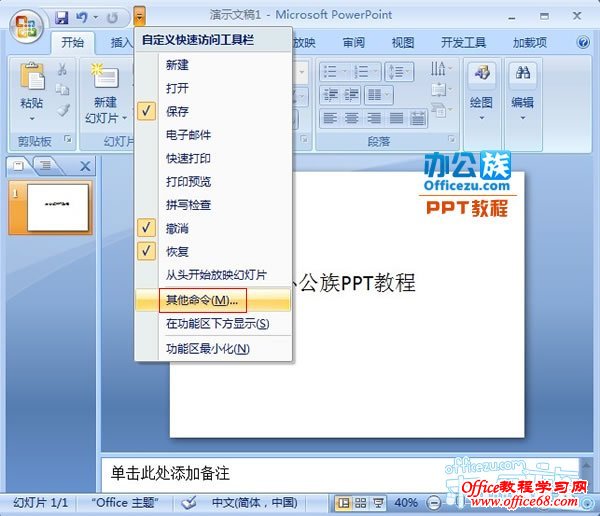Expand the 粘贴 dropdown arrow
Image resolution: width=600 pixels, height=516 pixels.
coord(32,119)
